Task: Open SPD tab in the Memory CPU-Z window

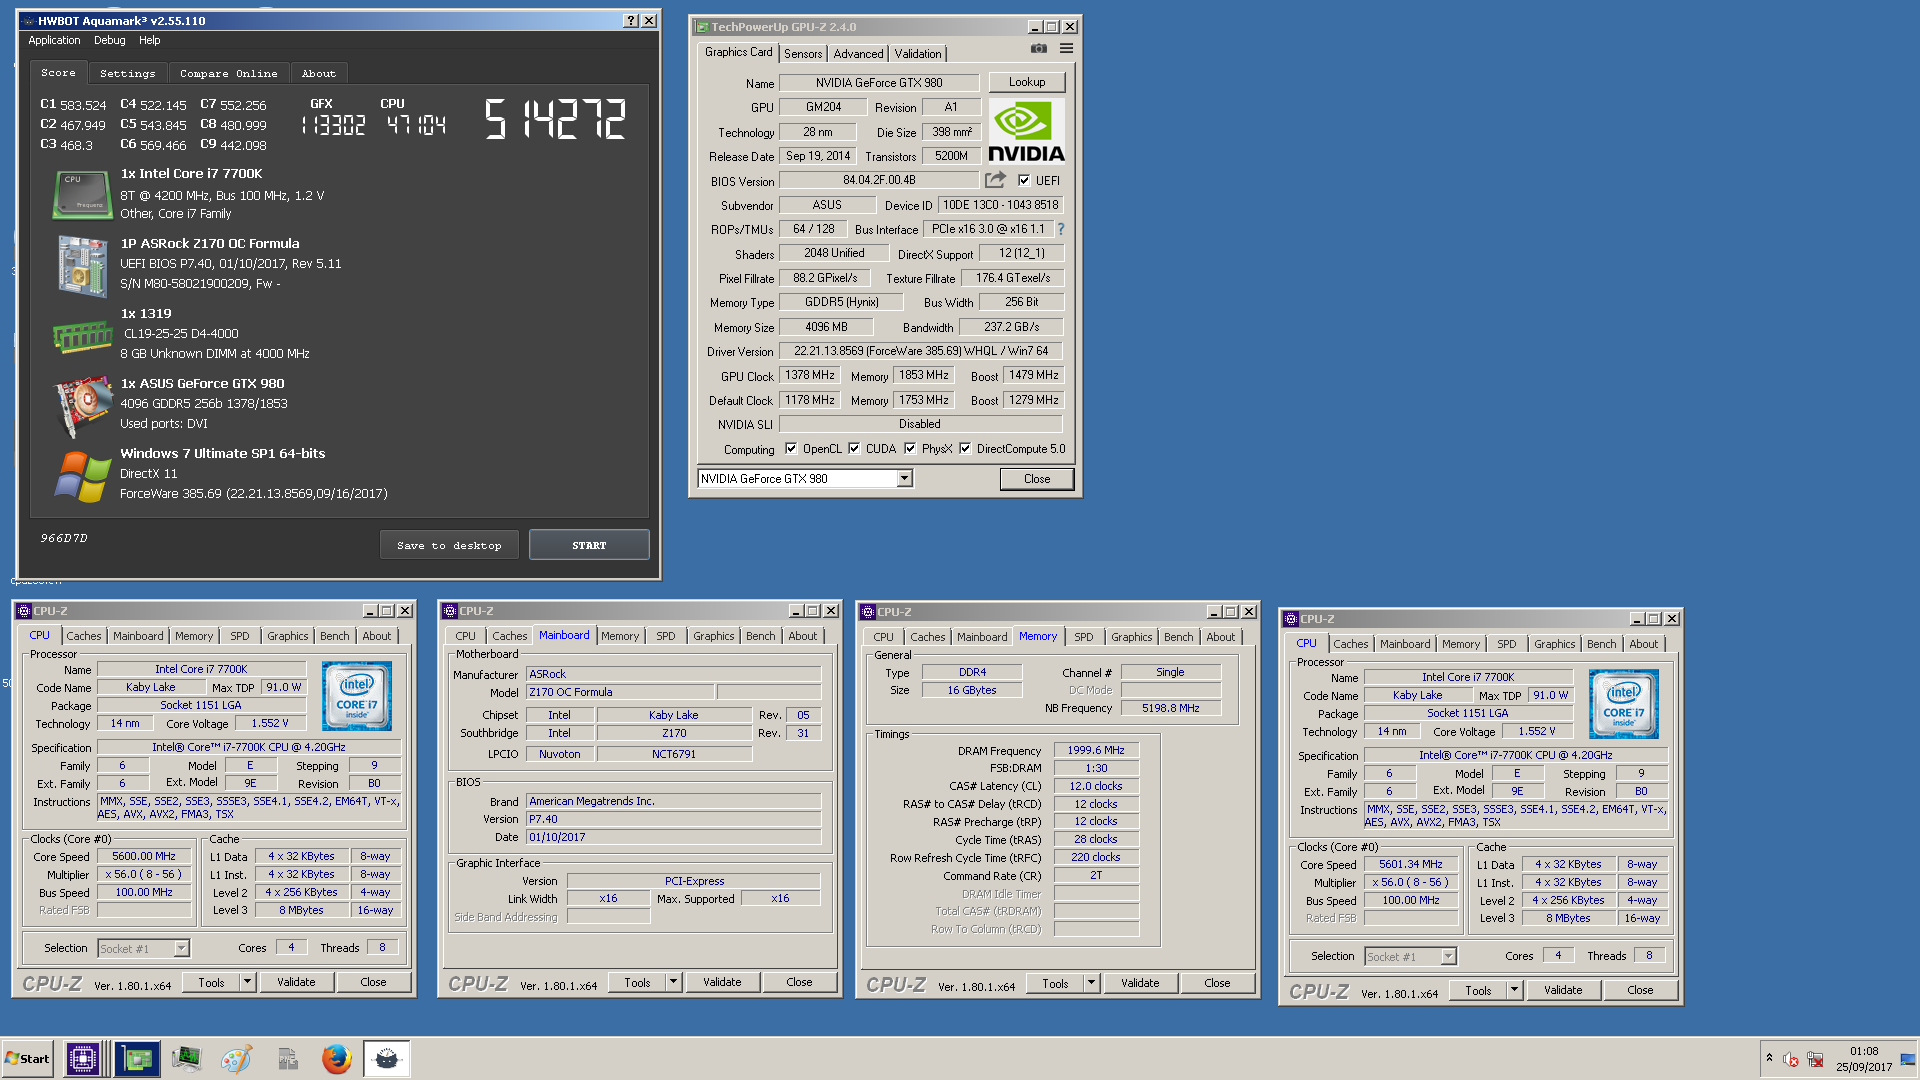Action: (1083, 637)
